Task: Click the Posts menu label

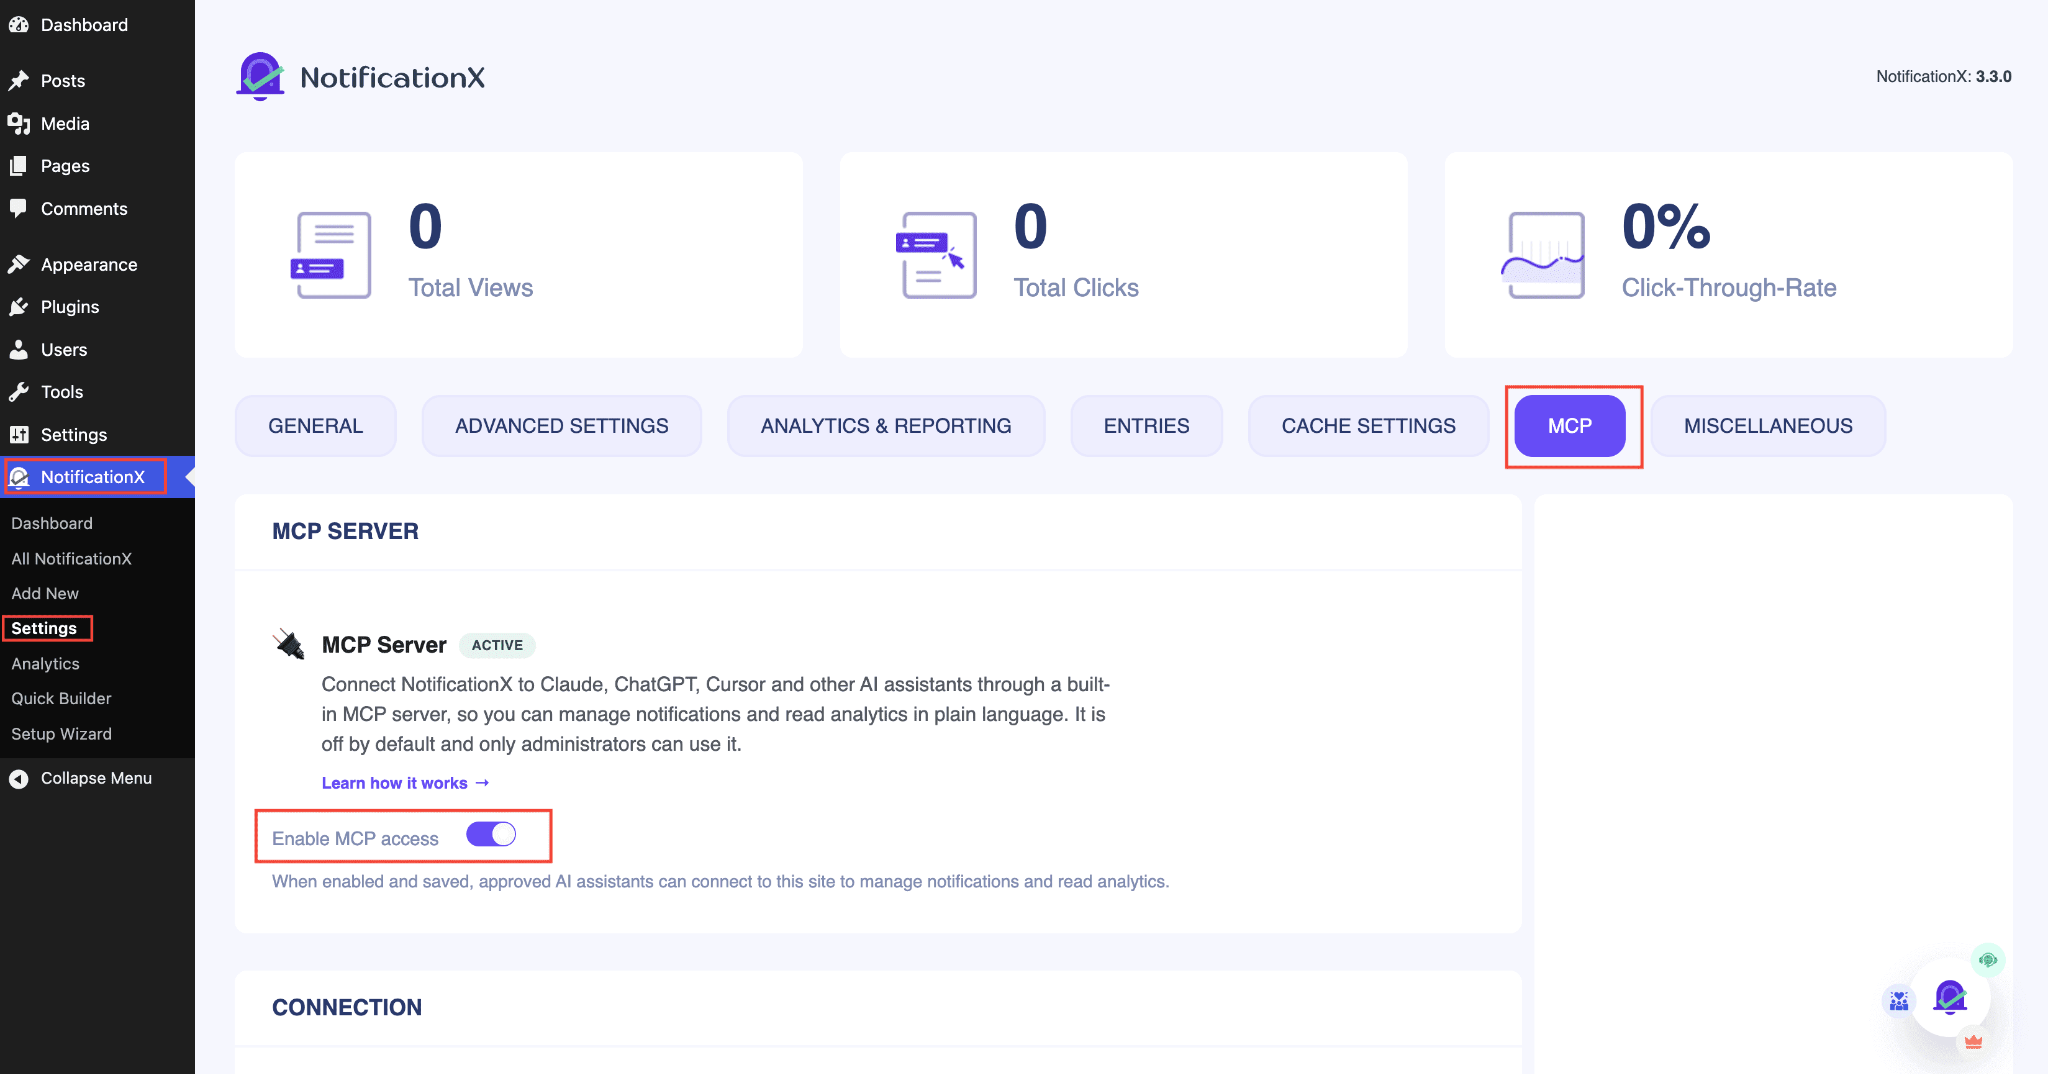Action: (63, 80)
